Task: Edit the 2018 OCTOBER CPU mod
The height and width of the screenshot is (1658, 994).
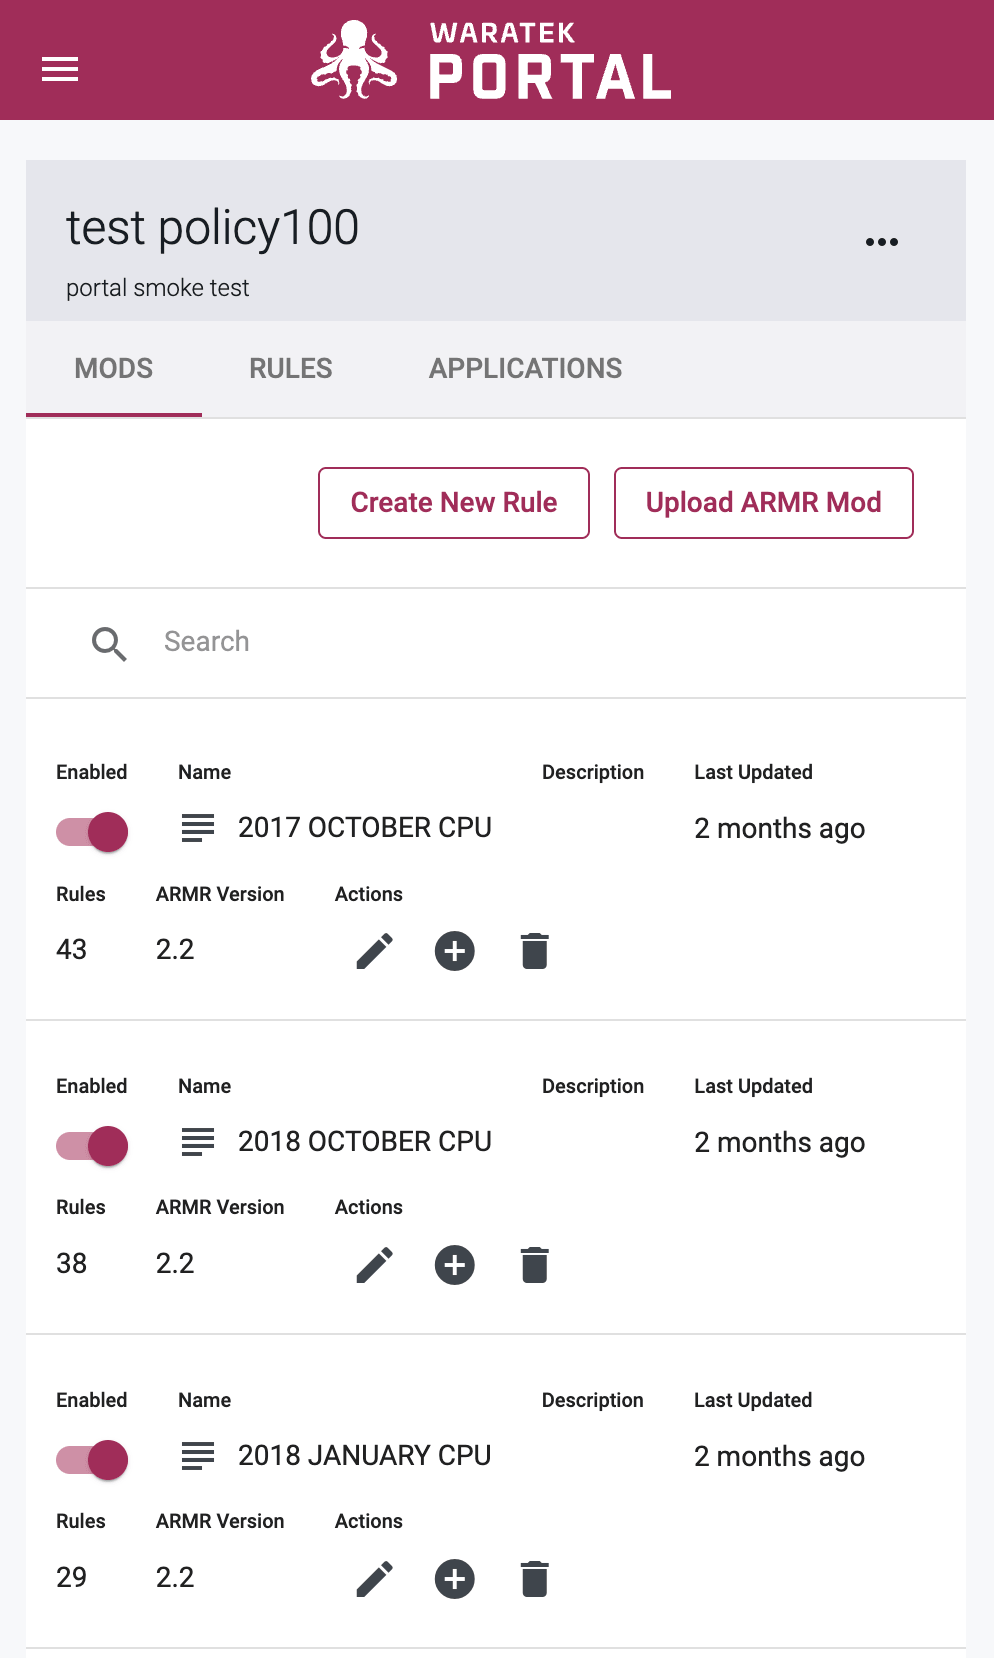Action: pos(375,1265)
